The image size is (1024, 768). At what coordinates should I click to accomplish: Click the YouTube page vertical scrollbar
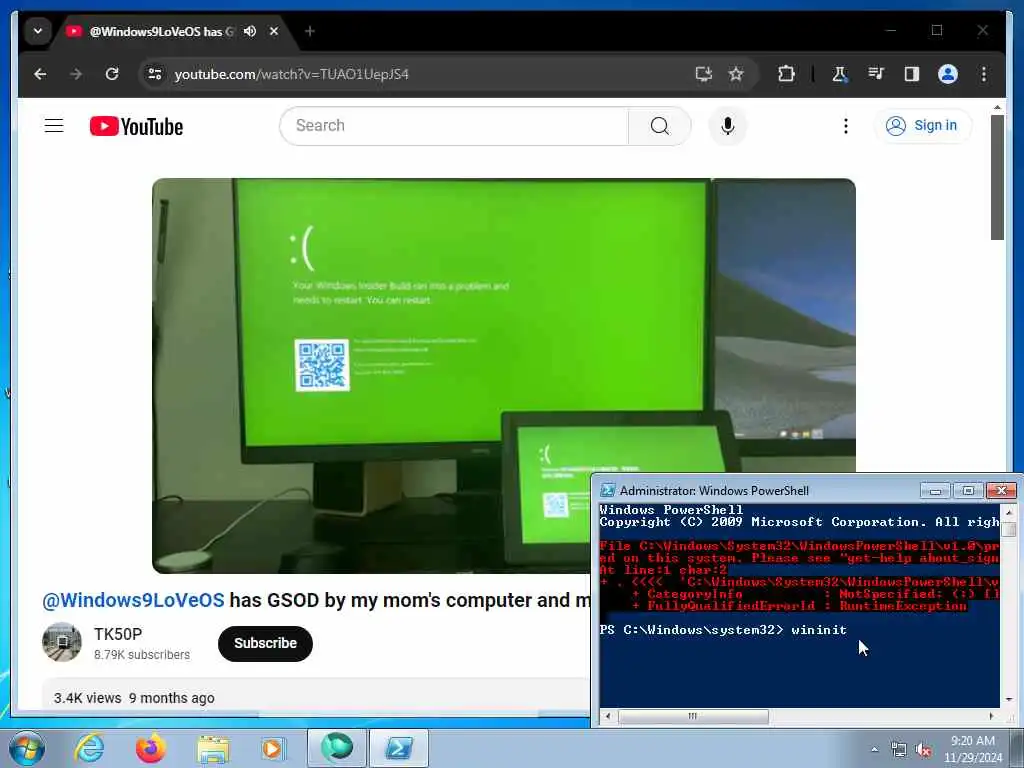tap(997, 178)
